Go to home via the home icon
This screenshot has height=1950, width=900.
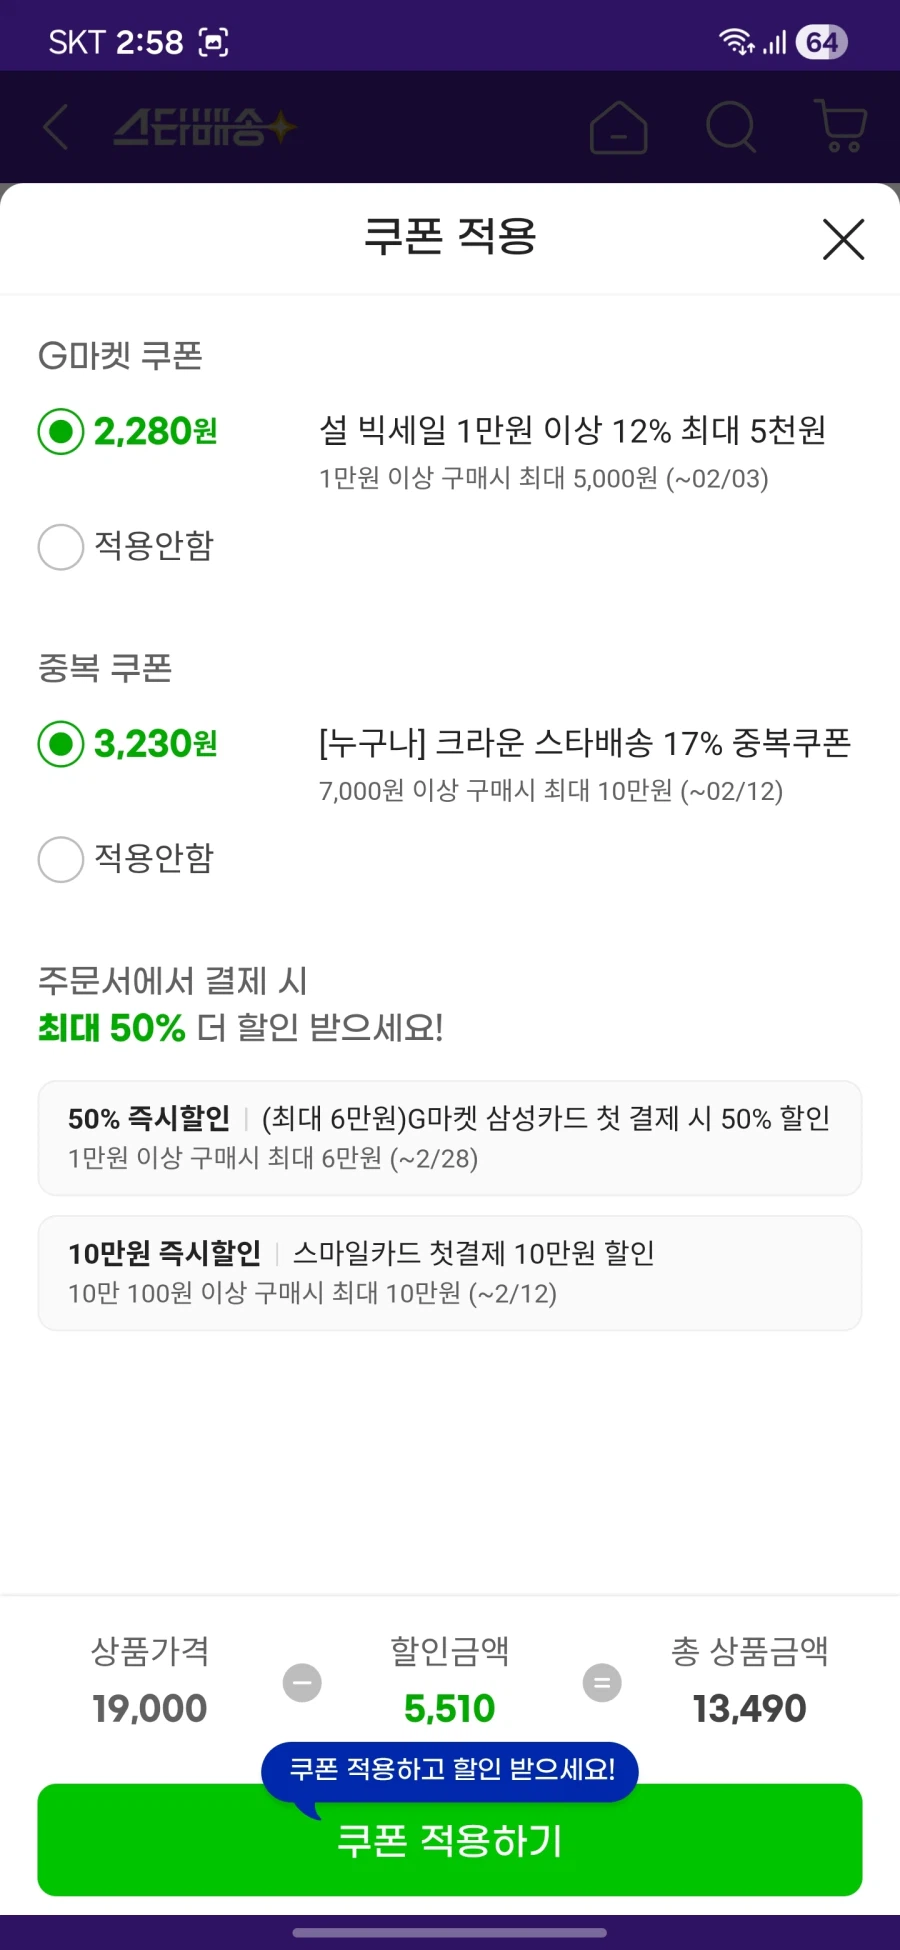click(619, 127)
